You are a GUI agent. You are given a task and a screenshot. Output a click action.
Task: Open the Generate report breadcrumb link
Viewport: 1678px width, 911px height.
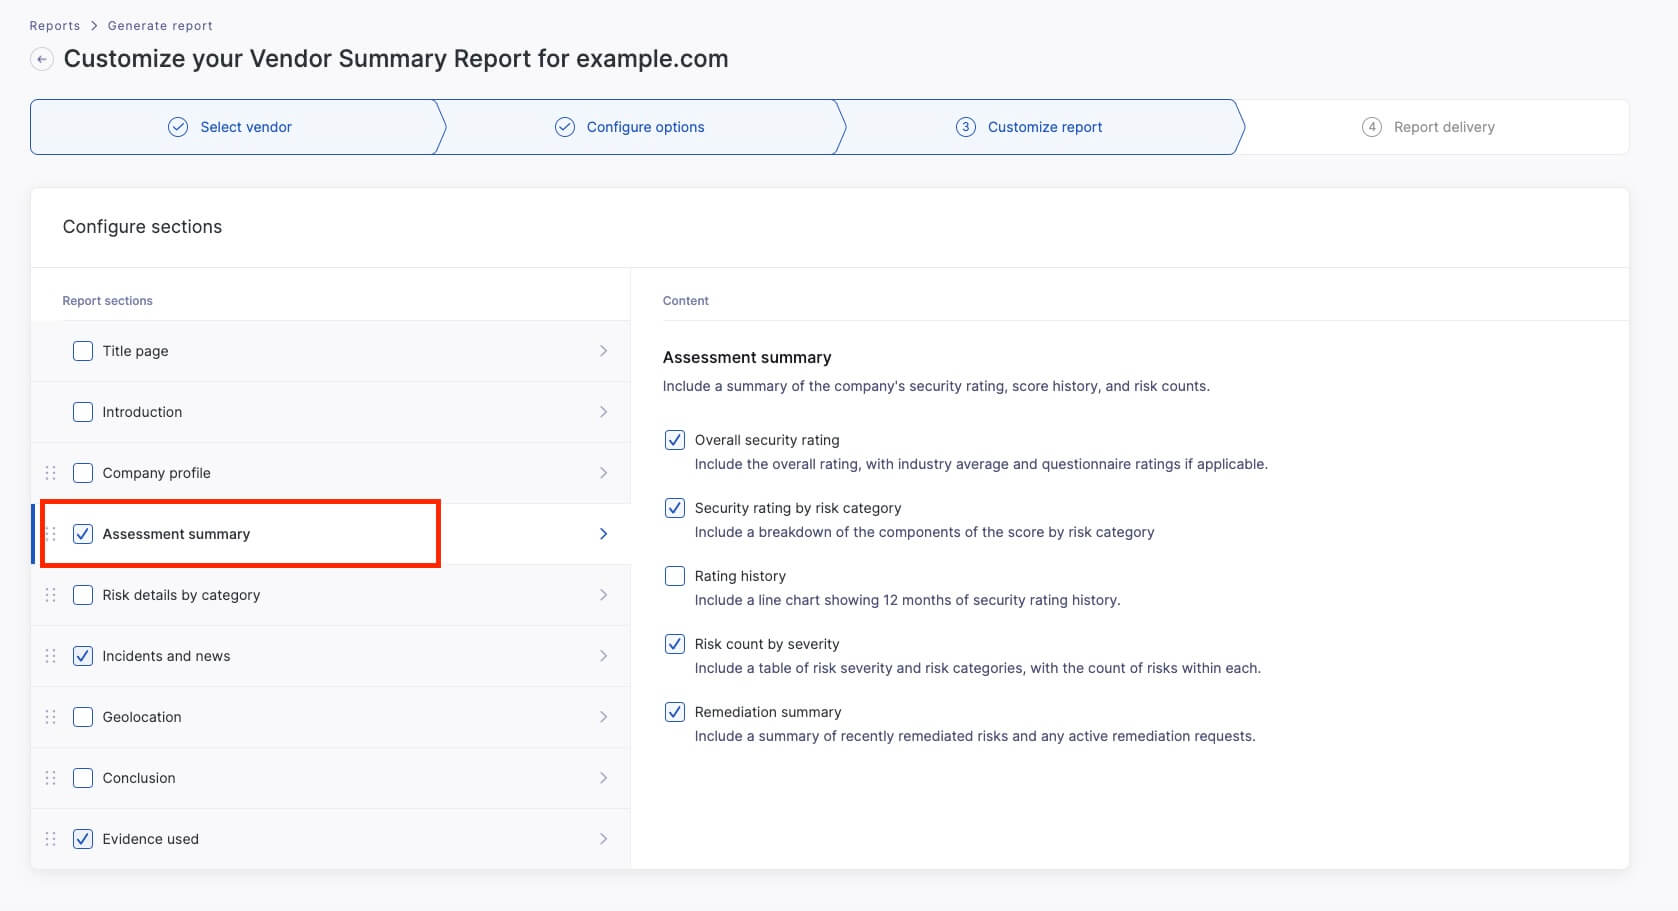tap(160, 26)
